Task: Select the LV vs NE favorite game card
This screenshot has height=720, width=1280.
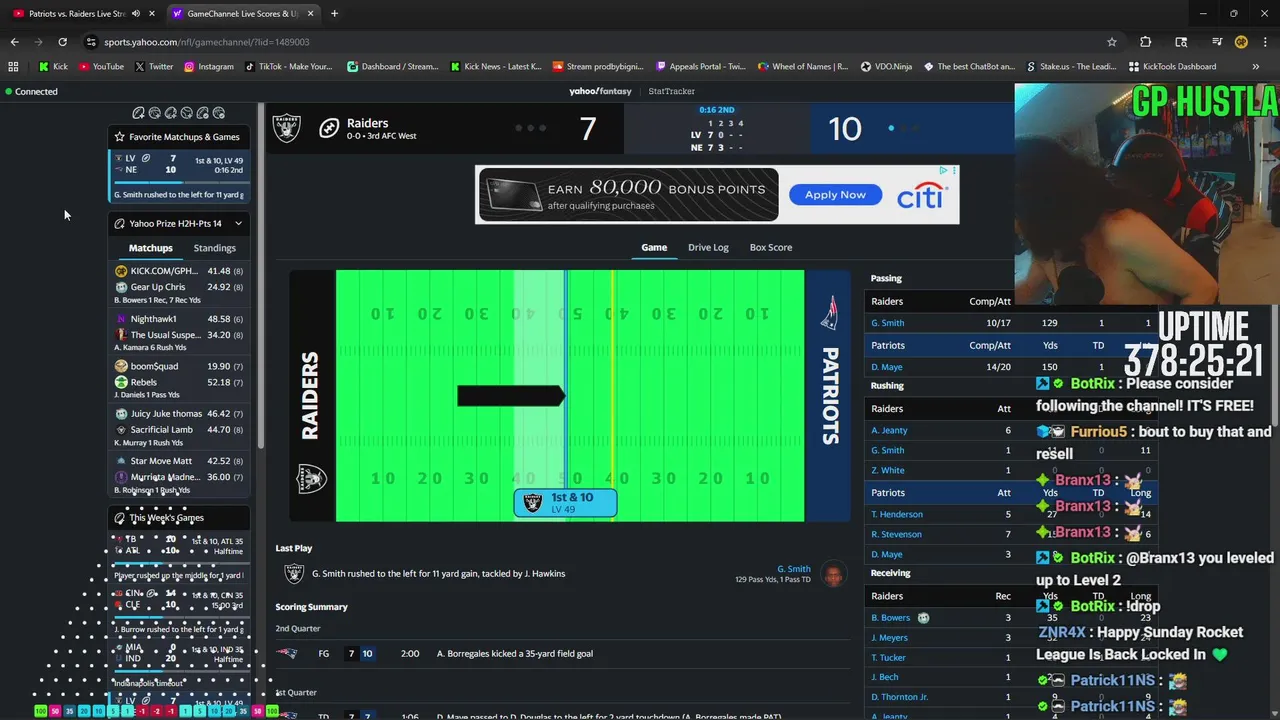Action: [179, 176]
